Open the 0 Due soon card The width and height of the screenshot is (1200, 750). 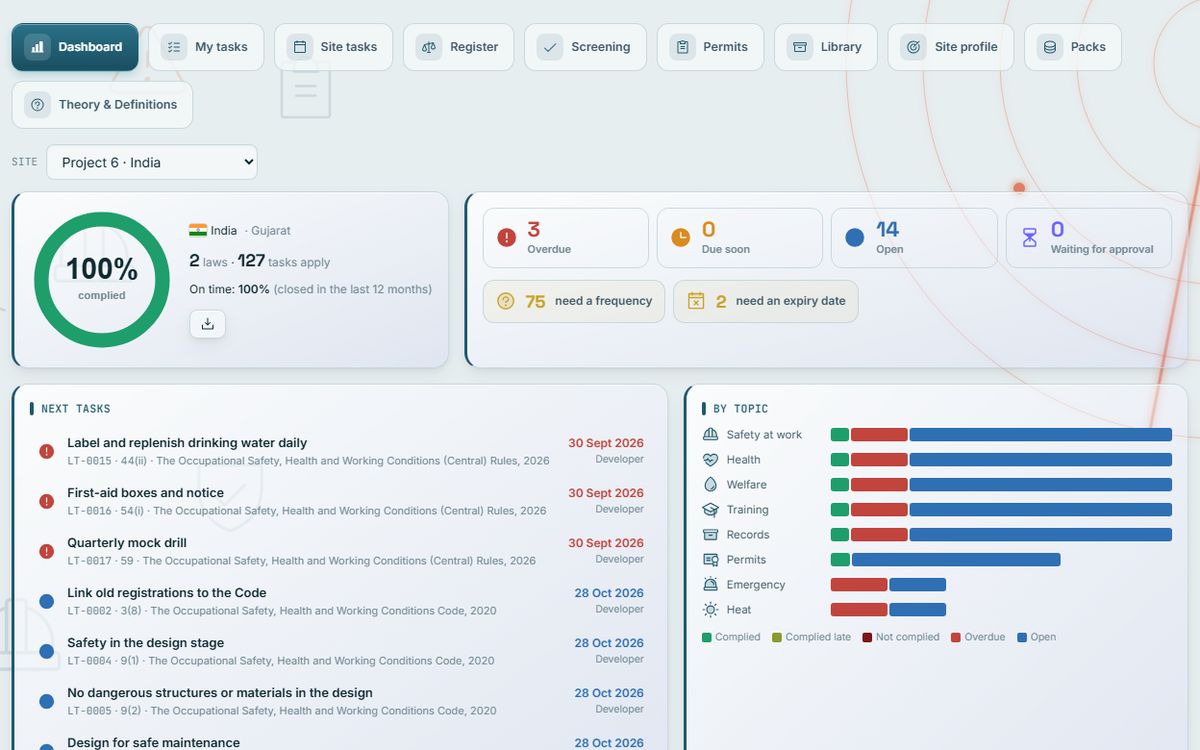[740, 238]
